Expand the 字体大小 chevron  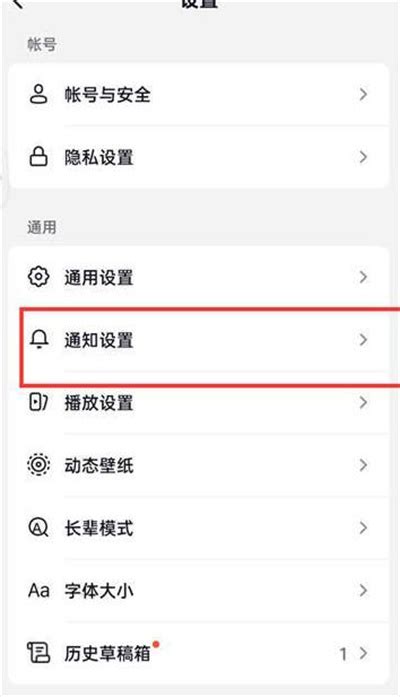[363, 591]
